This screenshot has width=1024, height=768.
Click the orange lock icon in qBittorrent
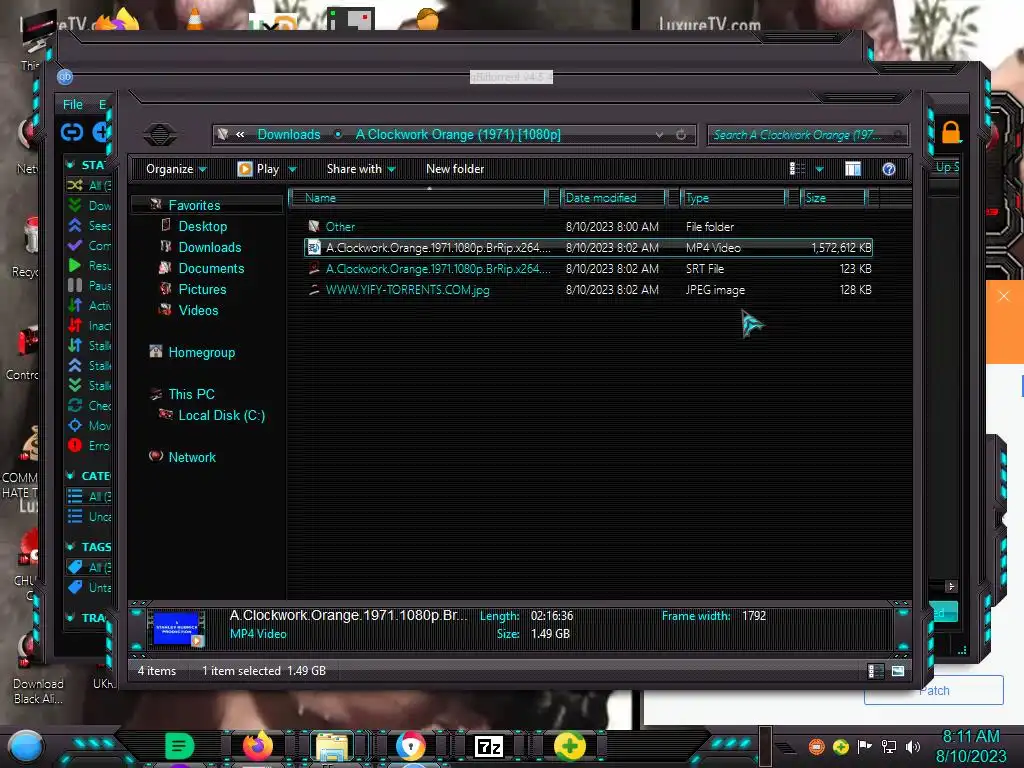click(x=951, y=133)
